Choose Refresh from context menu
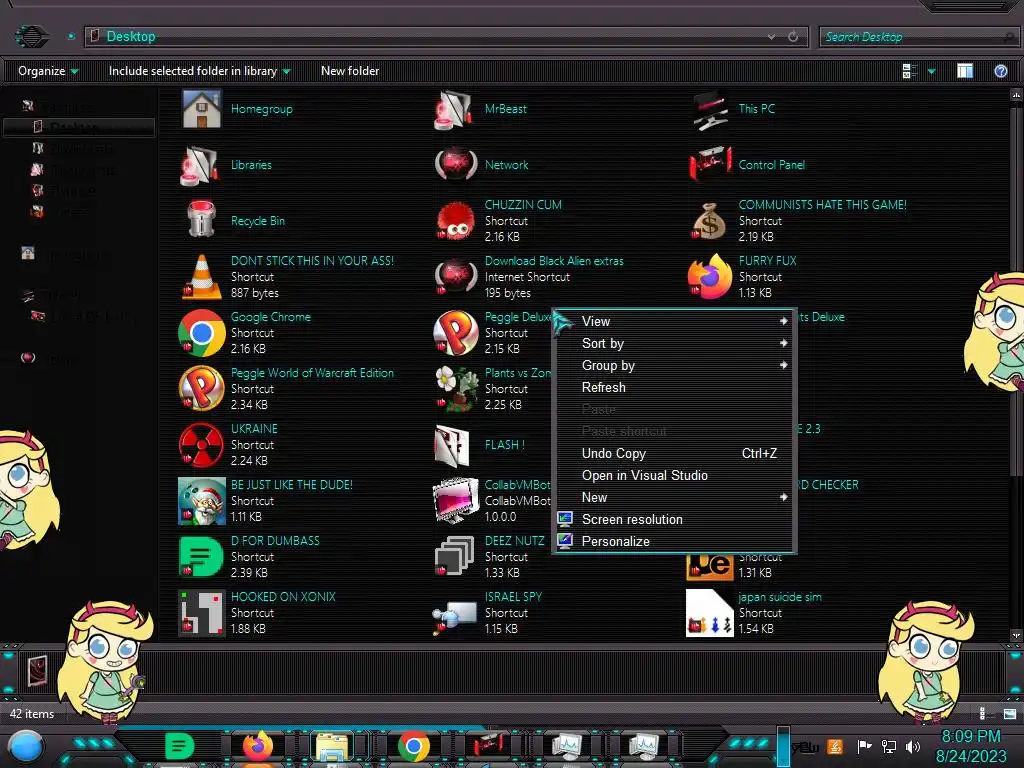The image size is (1024, 768). coord(675,388)
